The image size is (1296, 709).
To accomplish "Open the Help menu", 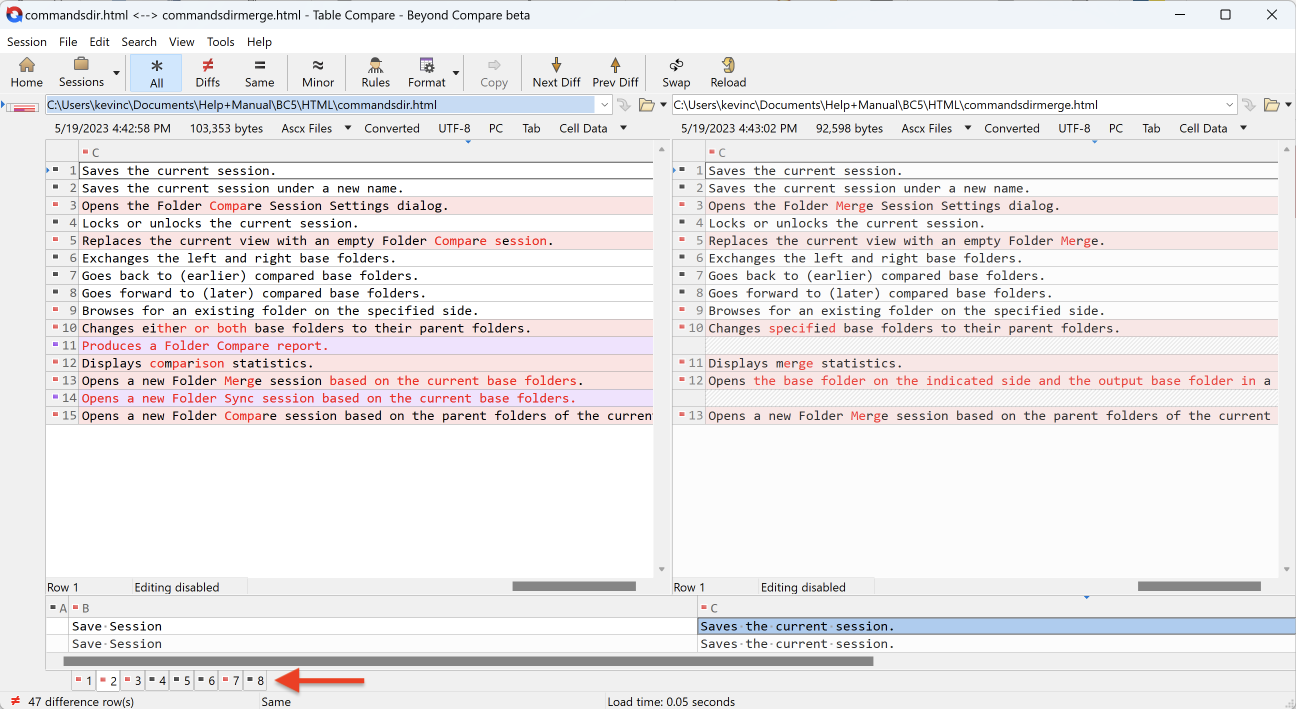I will click(259, 42).
